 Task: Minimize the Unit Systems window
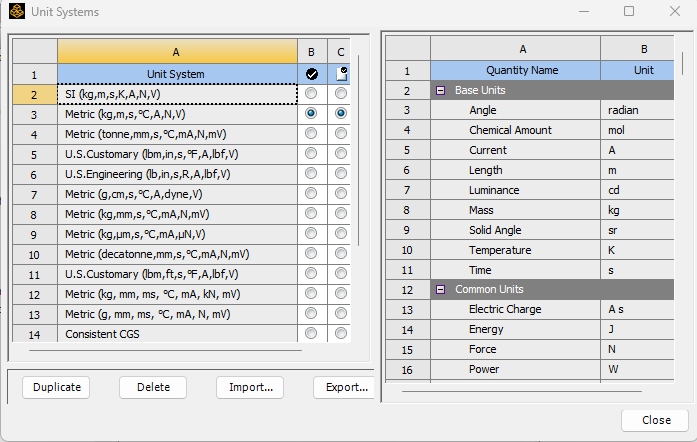click(x=584, y=11)
